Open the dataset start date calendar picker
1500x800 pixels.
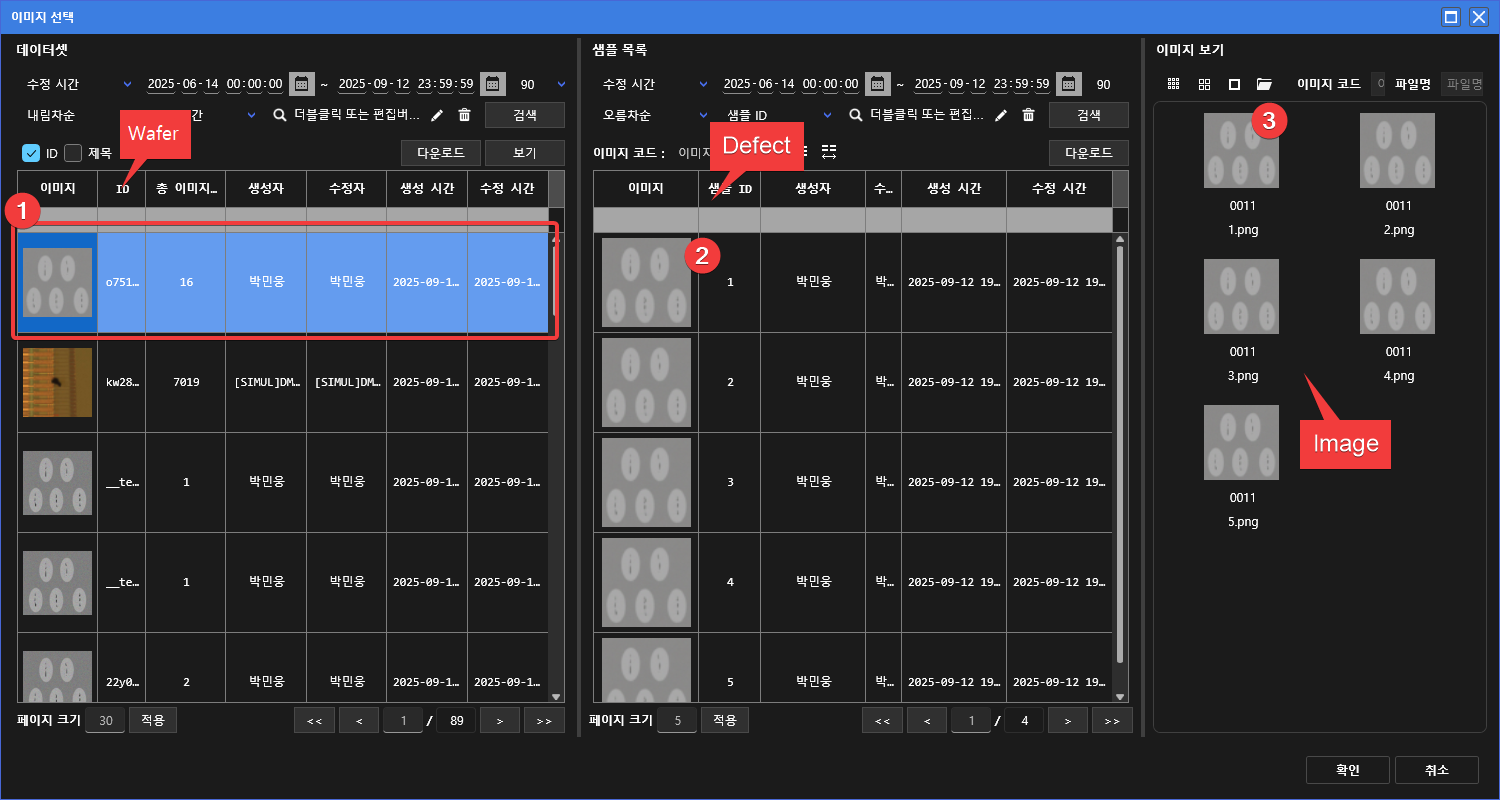pyautogui.click(x=301, y=84)
